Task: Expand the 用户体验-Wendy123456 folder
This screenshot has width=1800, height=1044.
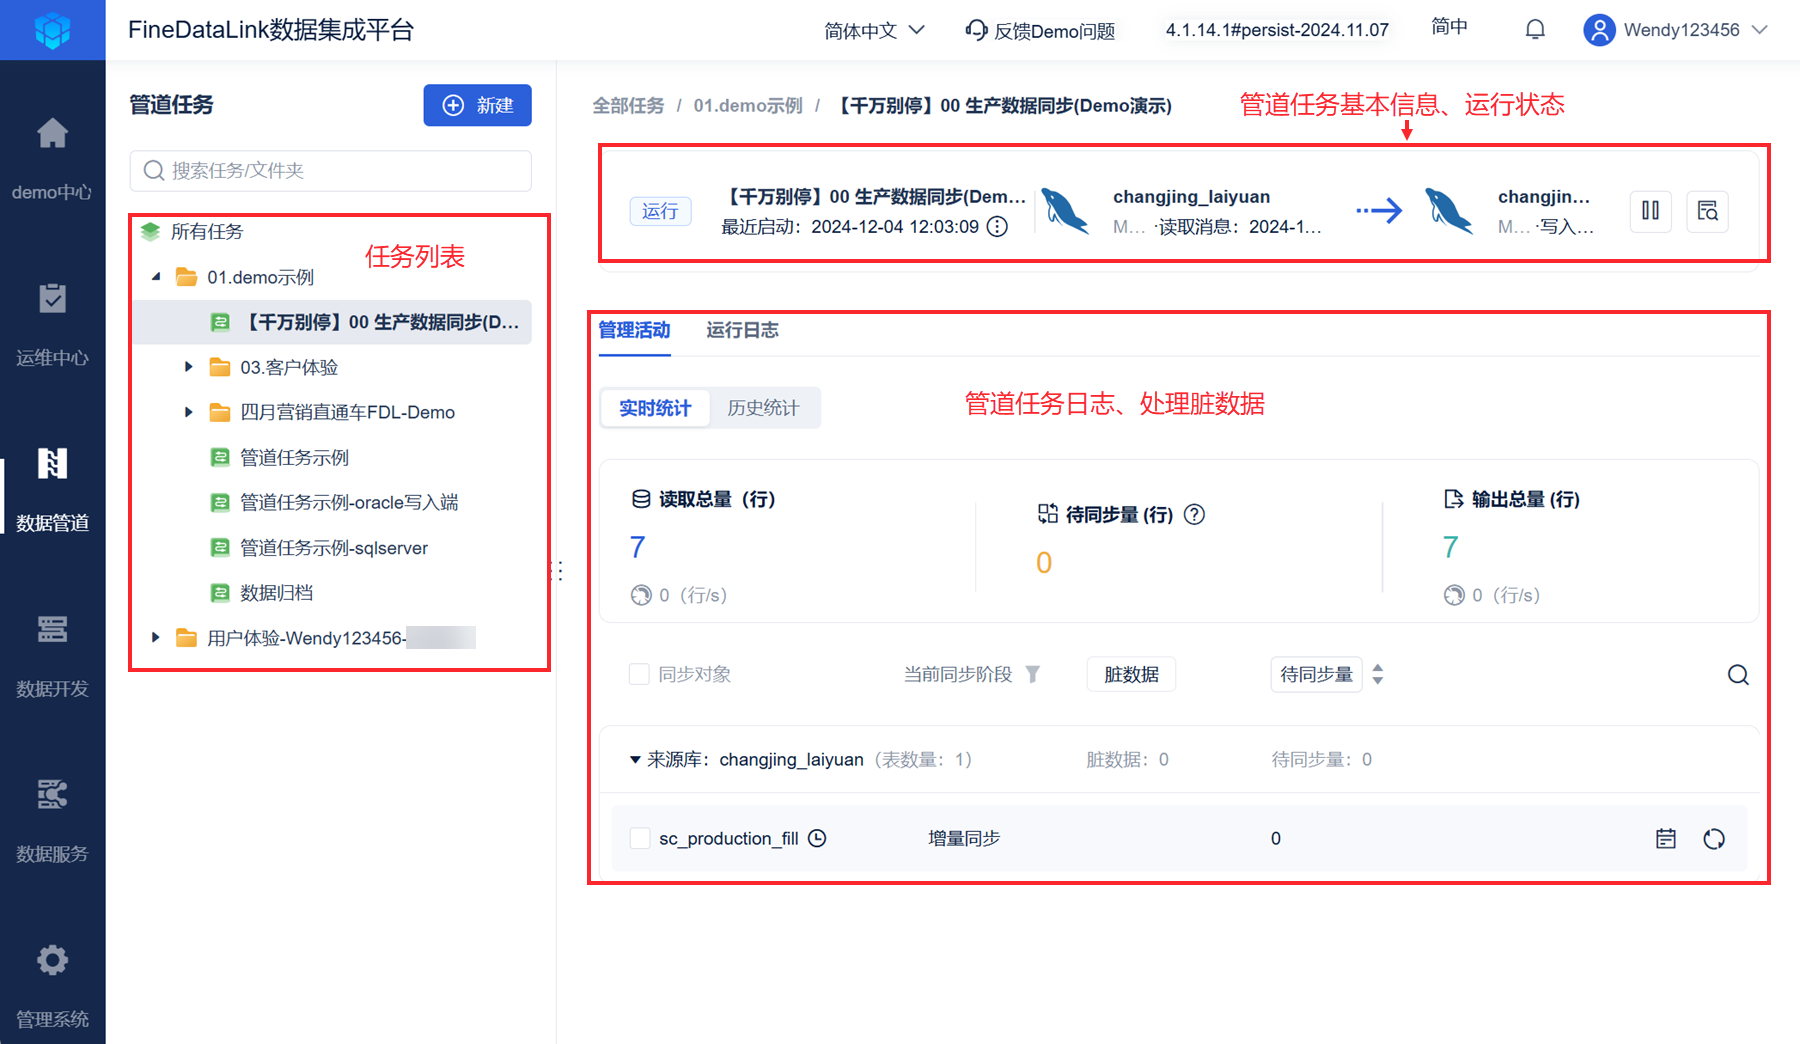Action: point(156,637)
